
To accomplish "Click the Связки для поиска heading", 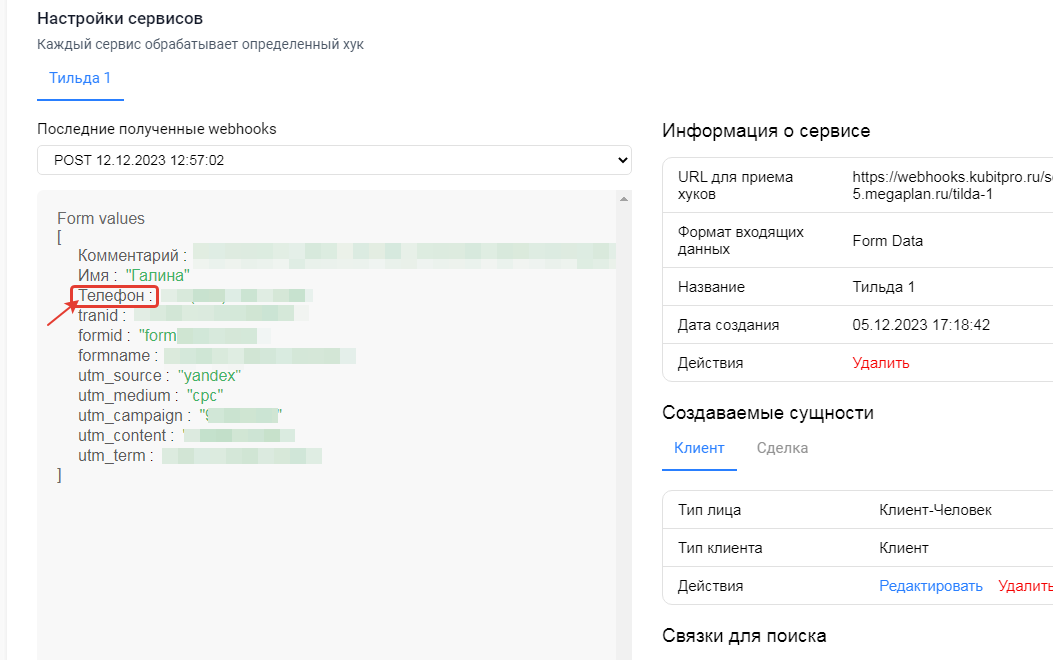I will (744, 636).
